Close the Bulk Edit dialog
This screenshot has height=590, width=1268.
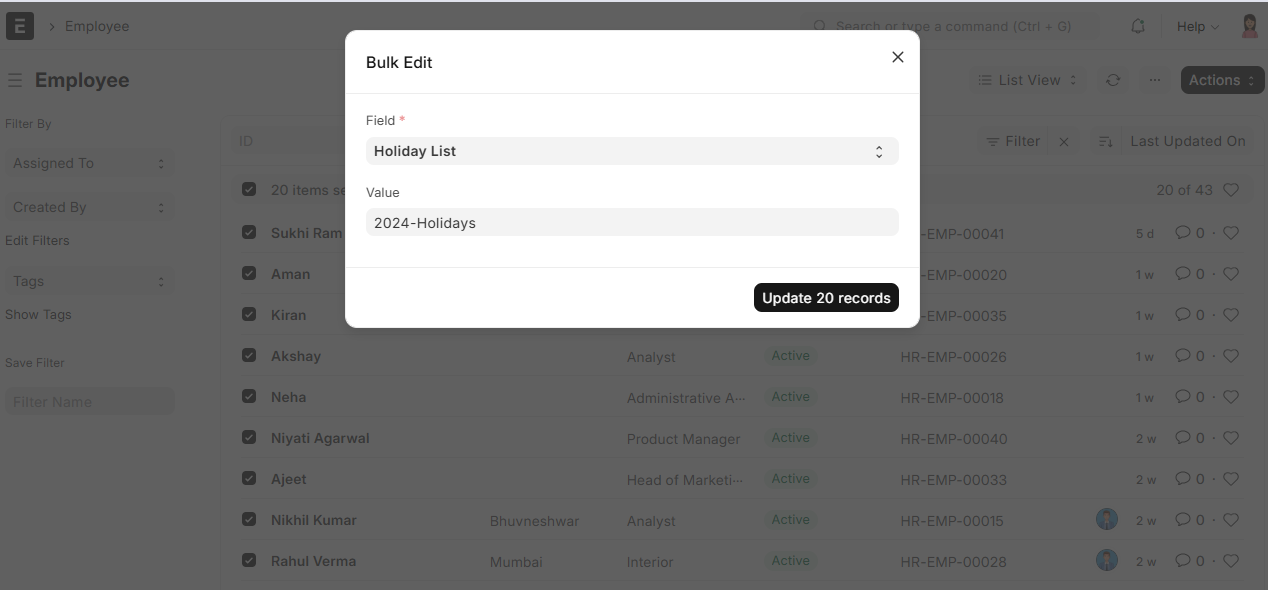897,57
